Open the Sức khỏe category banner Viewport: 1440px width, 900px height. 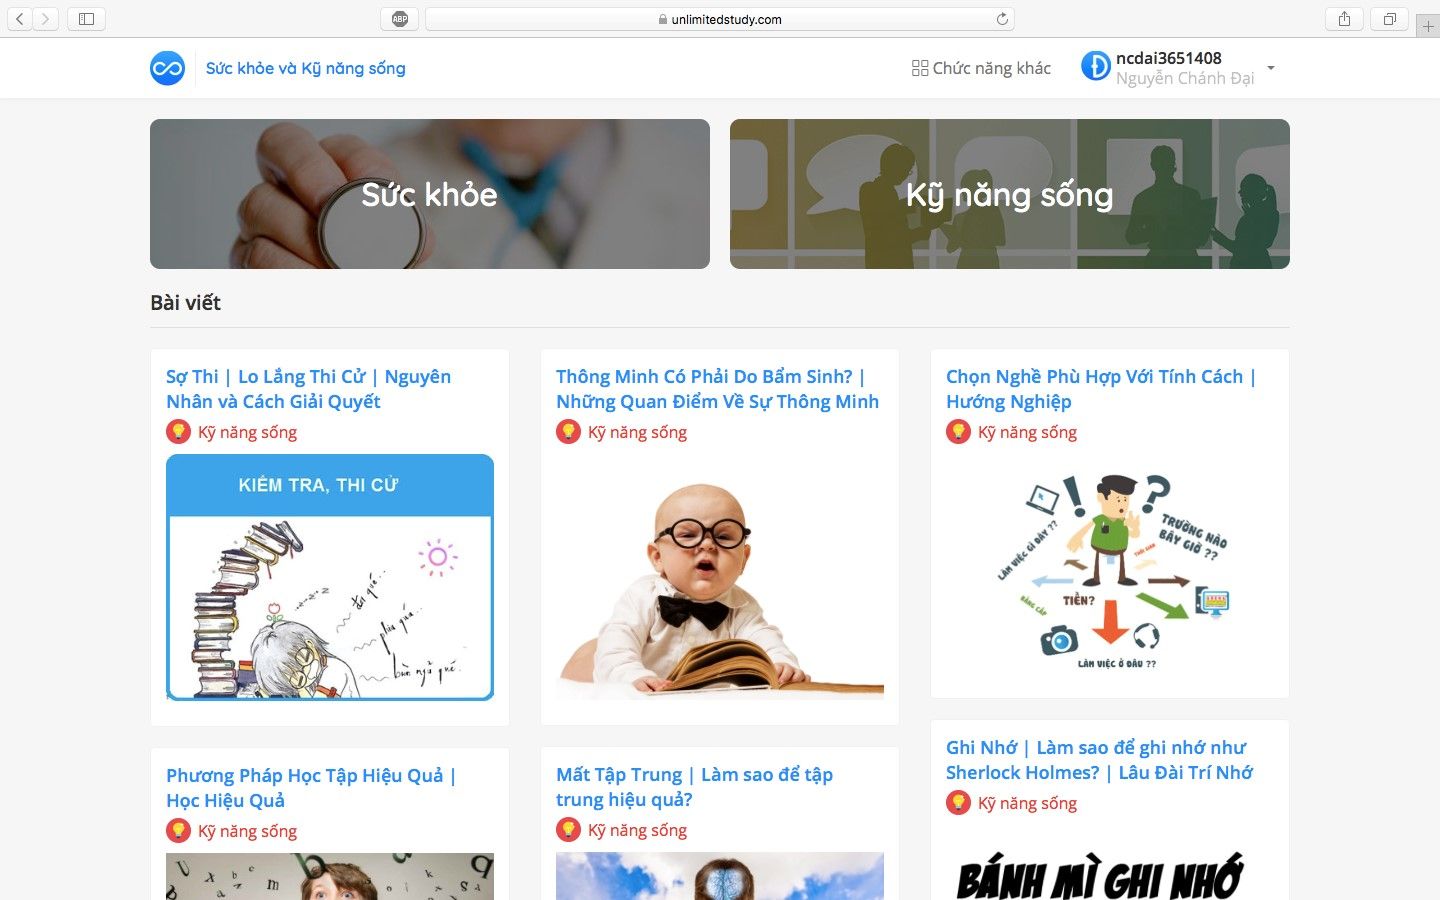click(x=430, y=194)
